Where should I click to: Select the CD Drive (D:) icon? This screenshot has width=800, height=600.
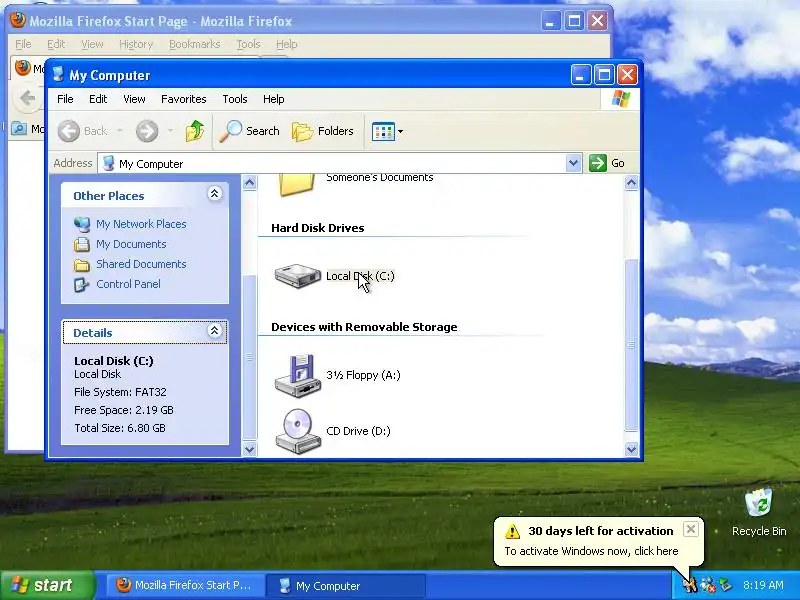[x=297, y=431]
